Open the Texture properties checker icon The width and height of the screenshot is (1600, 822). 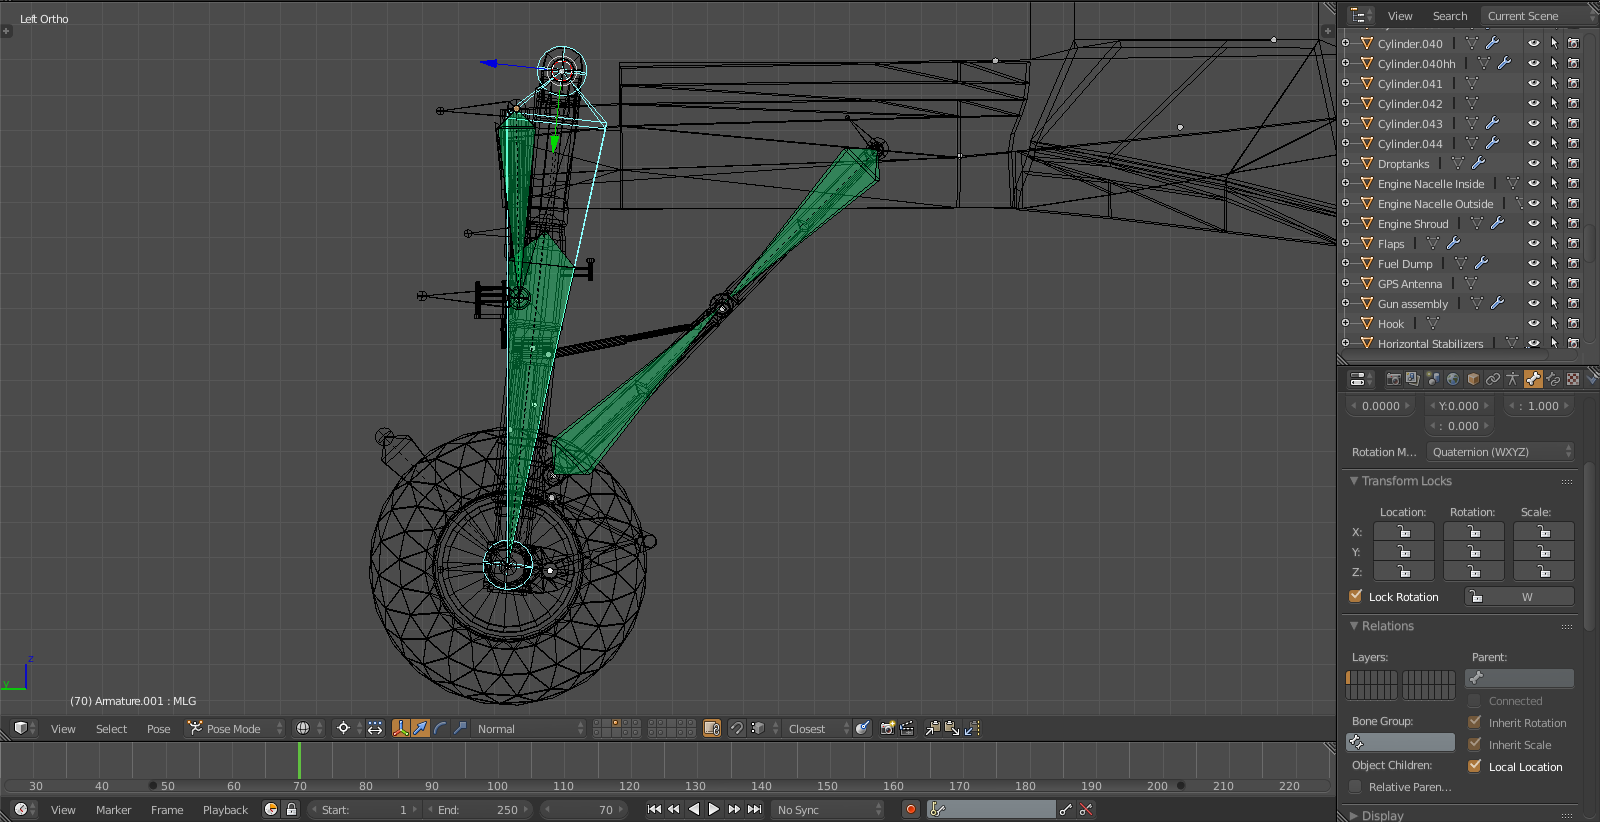[x=1573, y=379]
